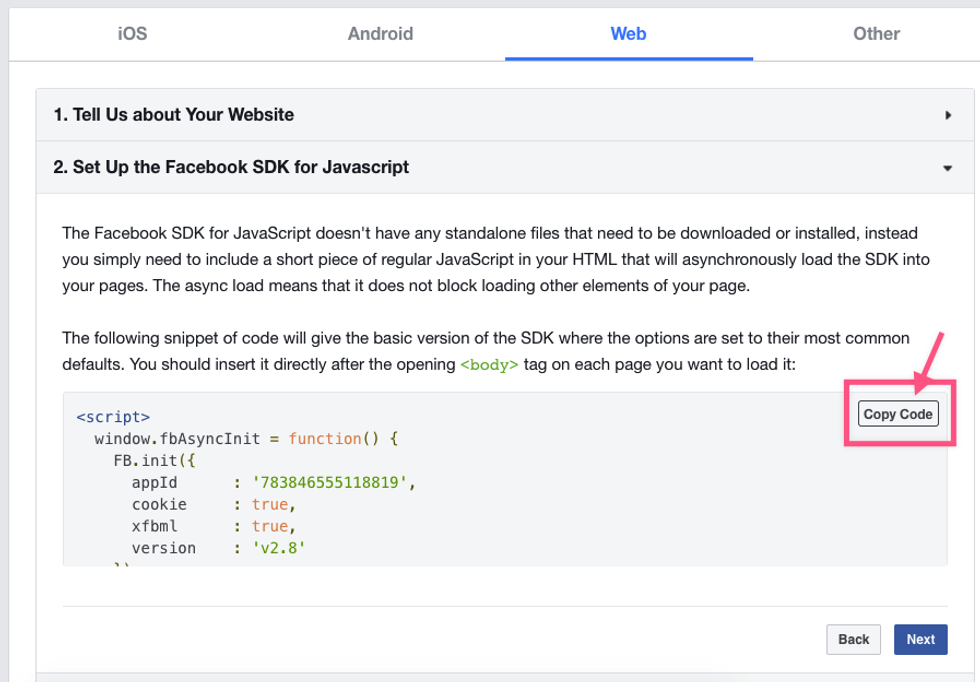Switch to the iOS tab

[132, 33]
